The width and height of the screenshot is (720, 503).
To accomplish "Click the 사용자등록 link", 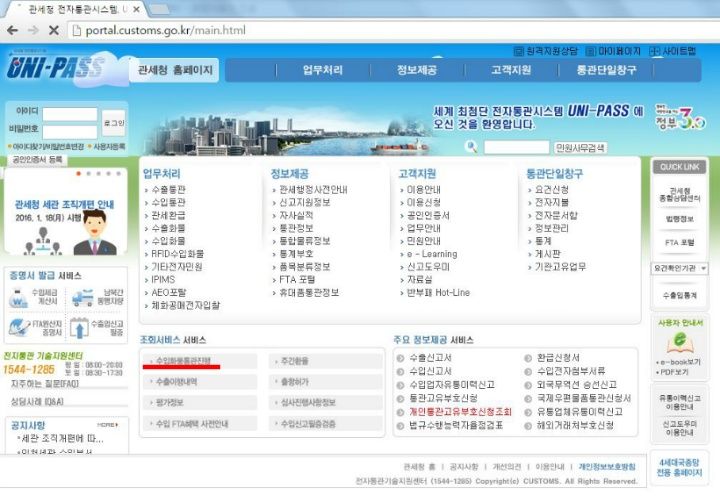I will coord(107,147).
